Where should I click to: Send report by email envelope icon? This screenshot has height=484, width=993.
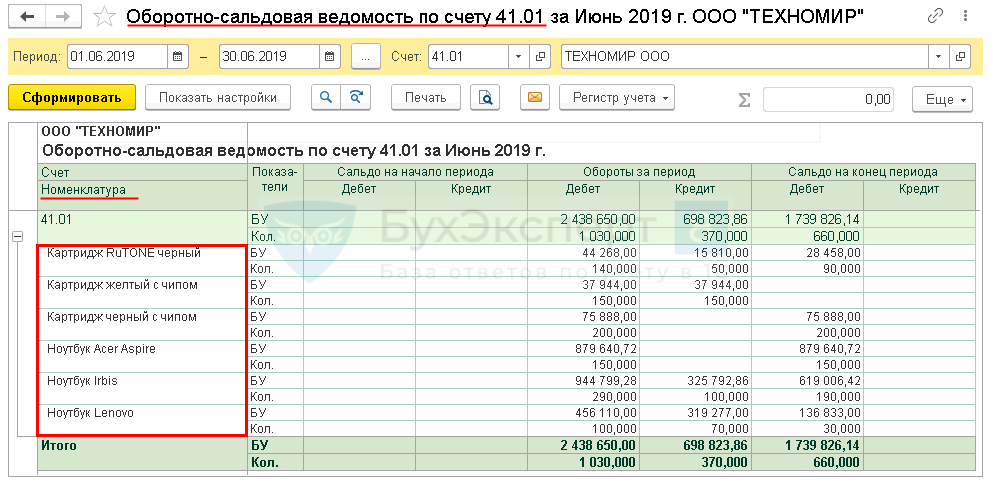534,98
